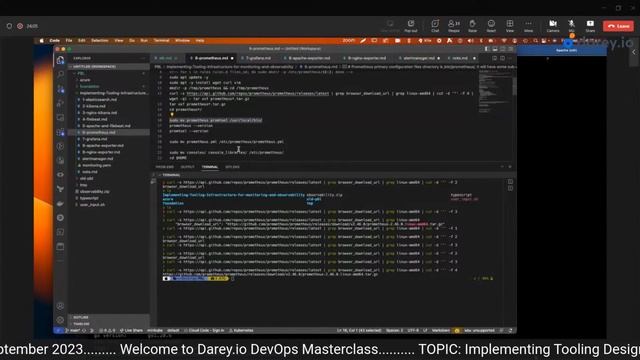Pop out the shared content window

[411, 25]
